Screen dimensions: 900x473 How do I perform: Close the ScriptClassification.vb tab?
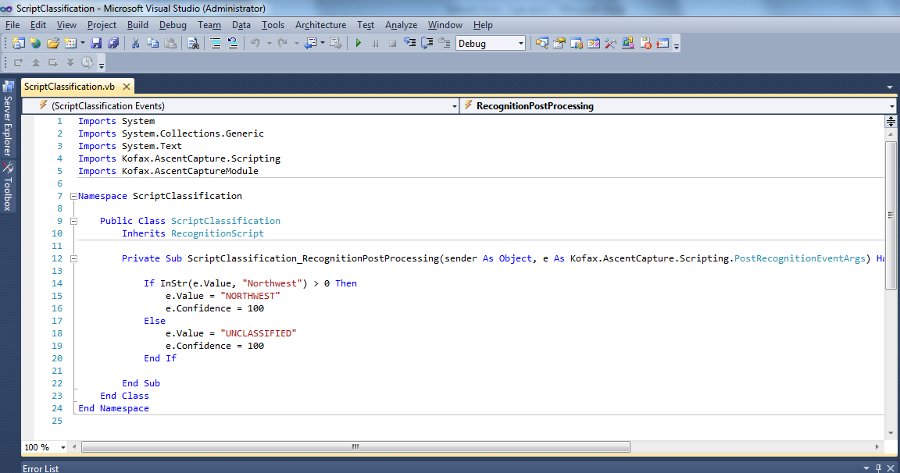(126, 87)
